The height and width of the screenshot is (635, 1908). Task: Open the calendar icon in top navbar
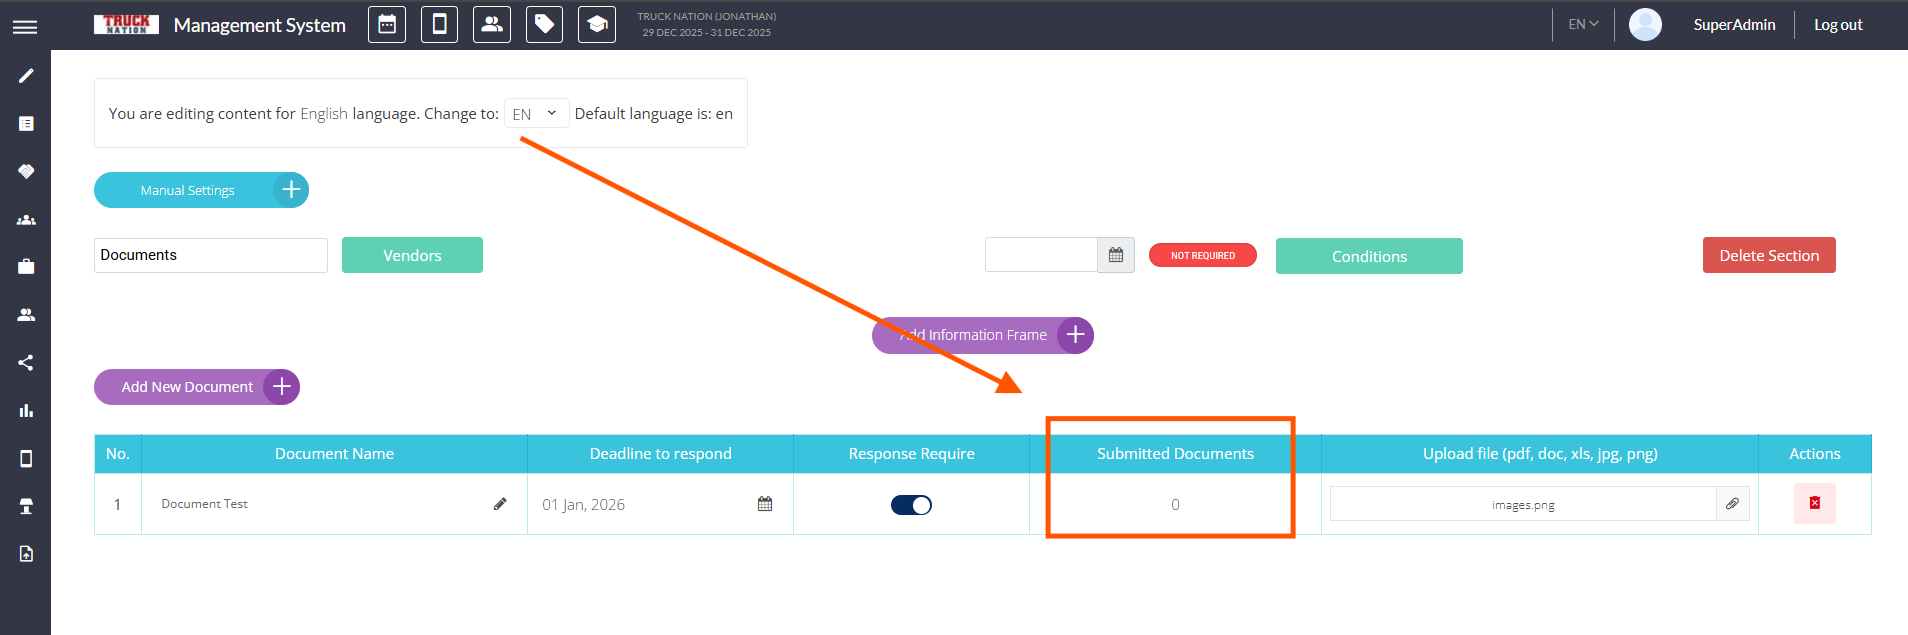click(387, 25)
